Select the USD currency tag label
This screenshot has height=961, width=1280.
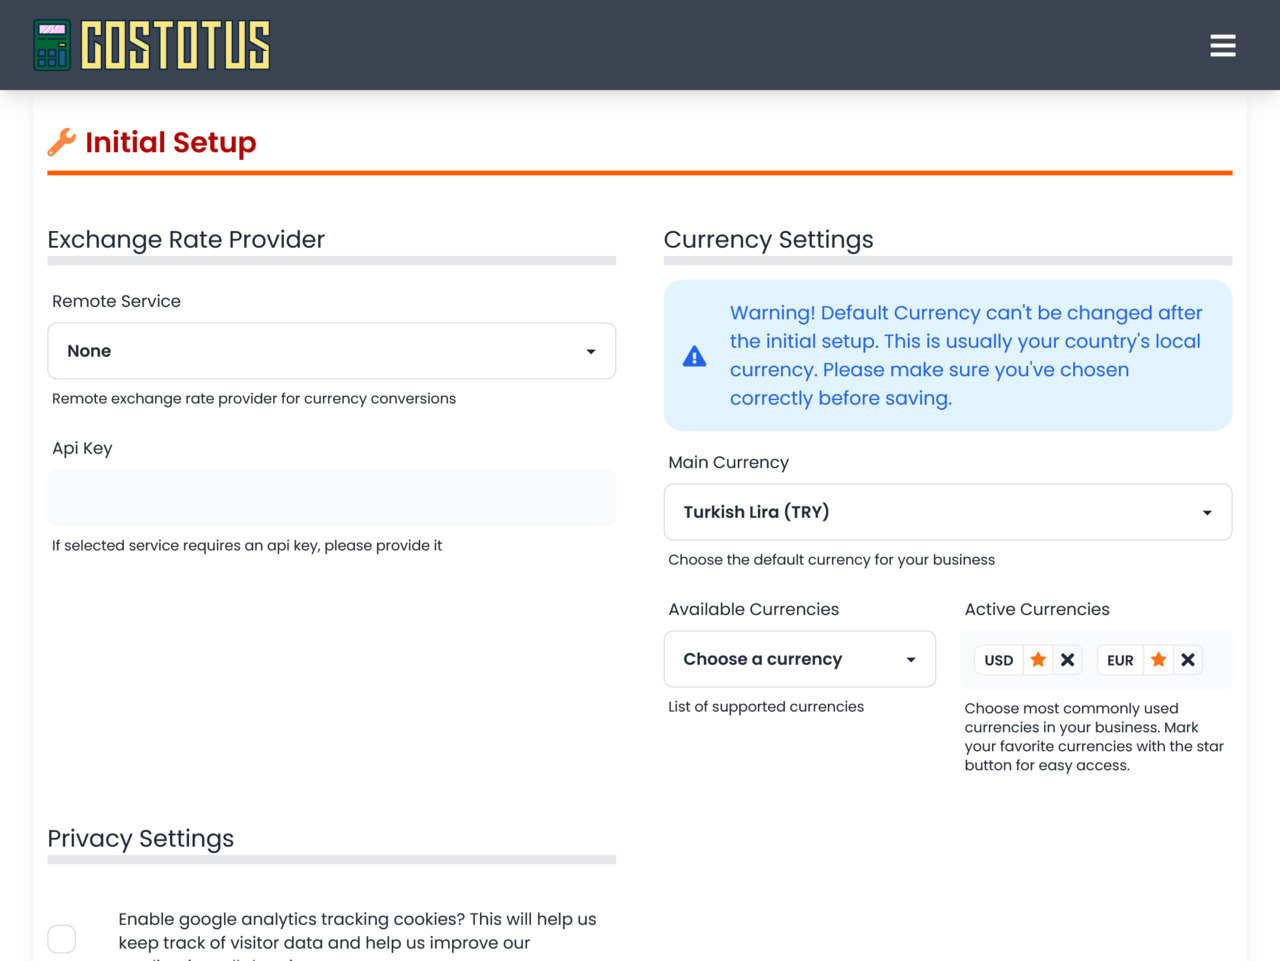pos(998,660)
